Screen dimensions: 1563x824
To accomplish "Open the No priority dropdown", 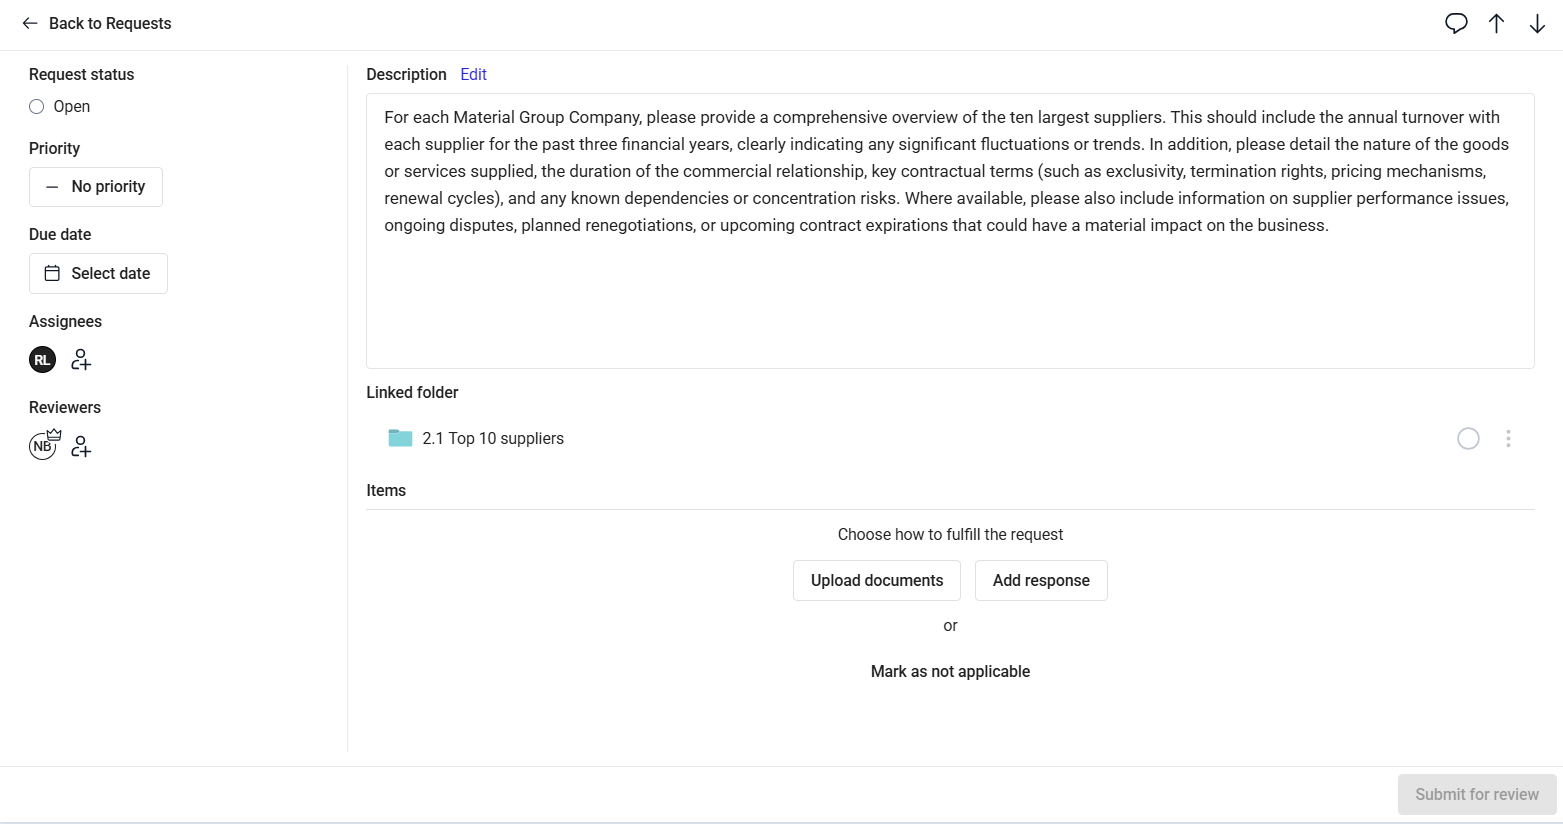I will [96, 187].
